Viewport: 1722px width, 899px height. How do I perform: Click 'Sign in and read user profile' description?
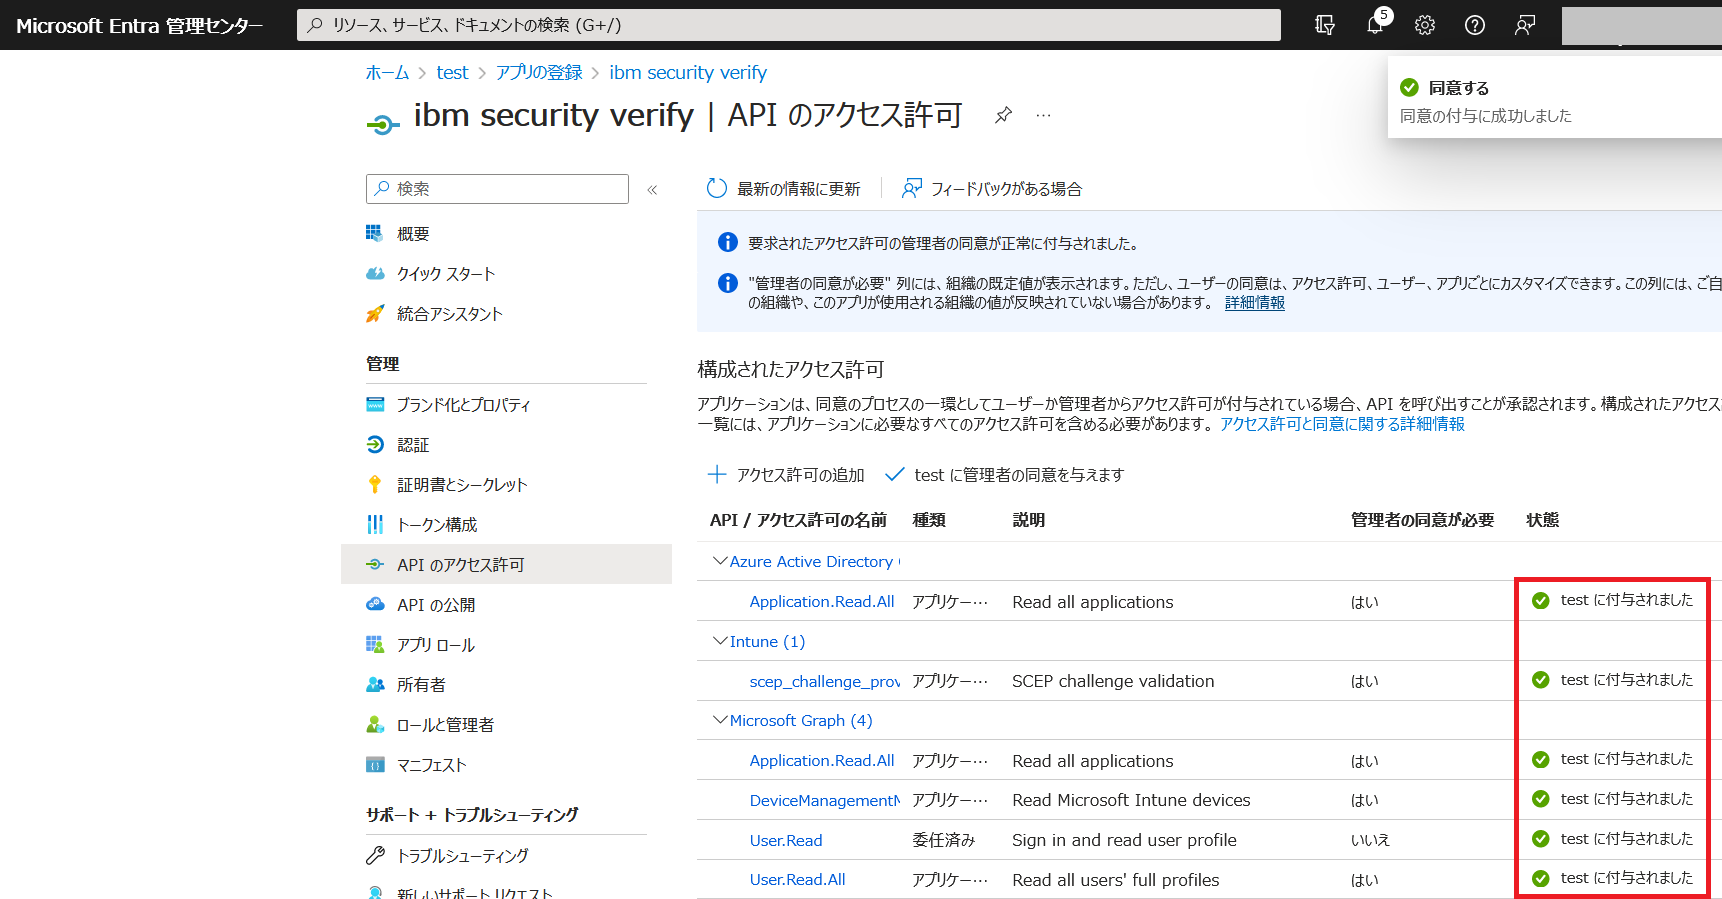pyautogui.click(x=1124, y=840)
